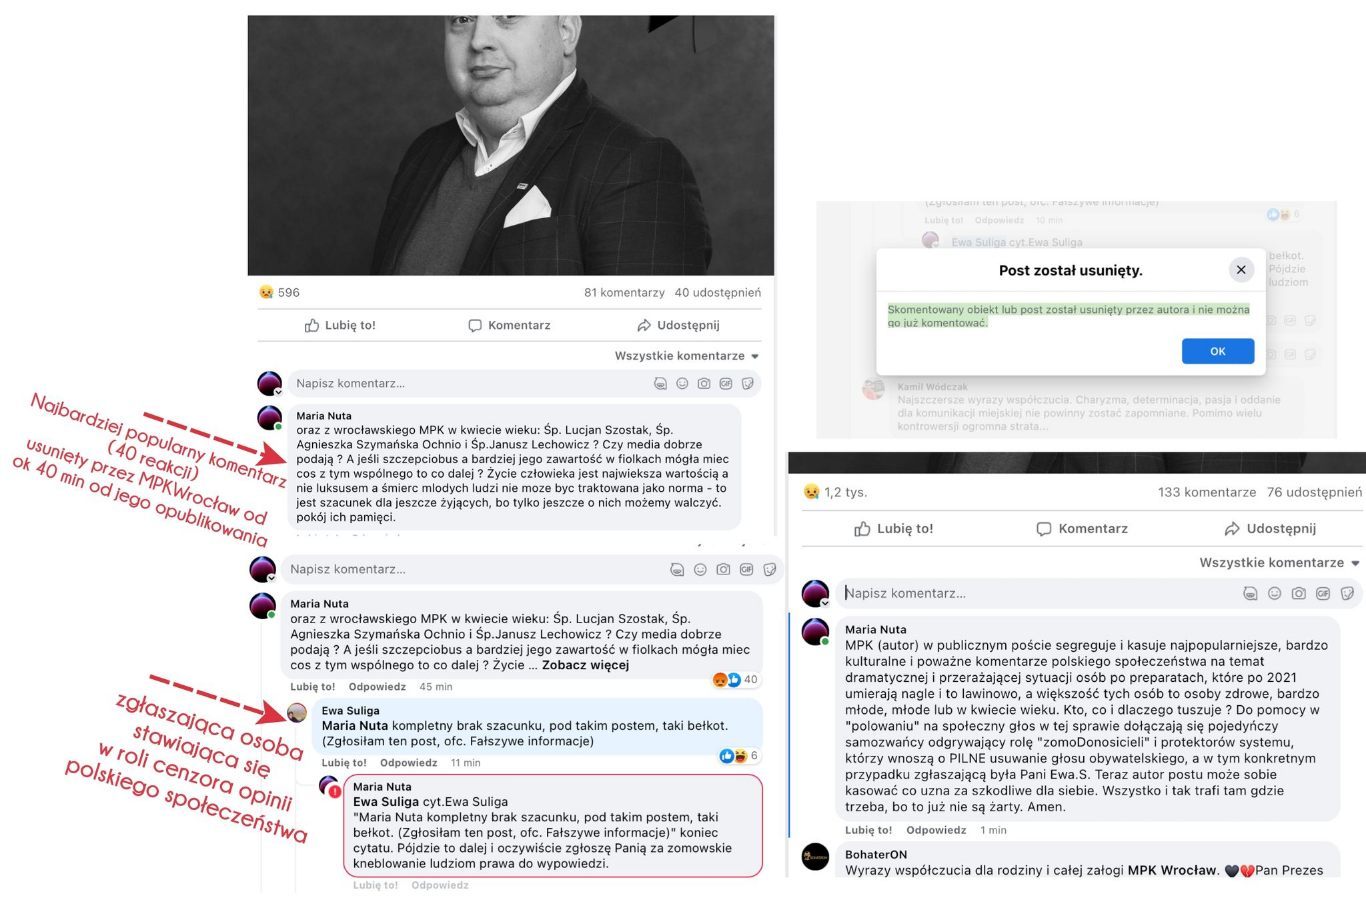The image size is (1366, 900).
Task: Click the GIF icon in the 133-komentarze post's comment box
Action: [1323, 593]
